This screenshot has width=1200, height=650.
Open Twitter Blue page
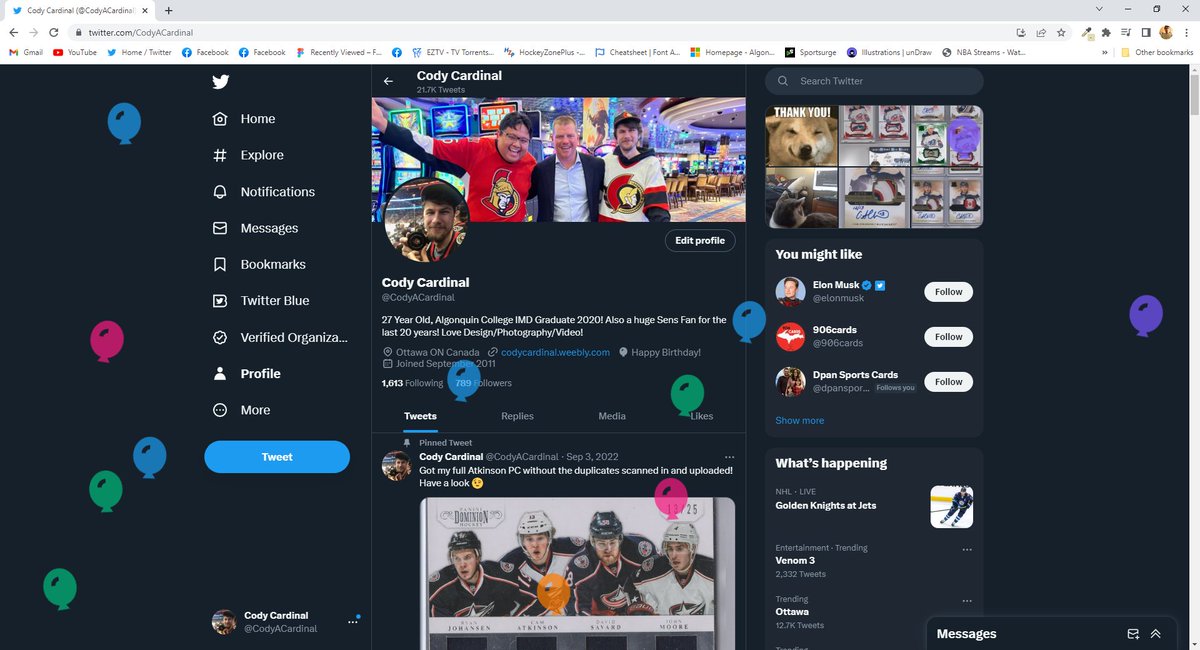pos(261,300)
